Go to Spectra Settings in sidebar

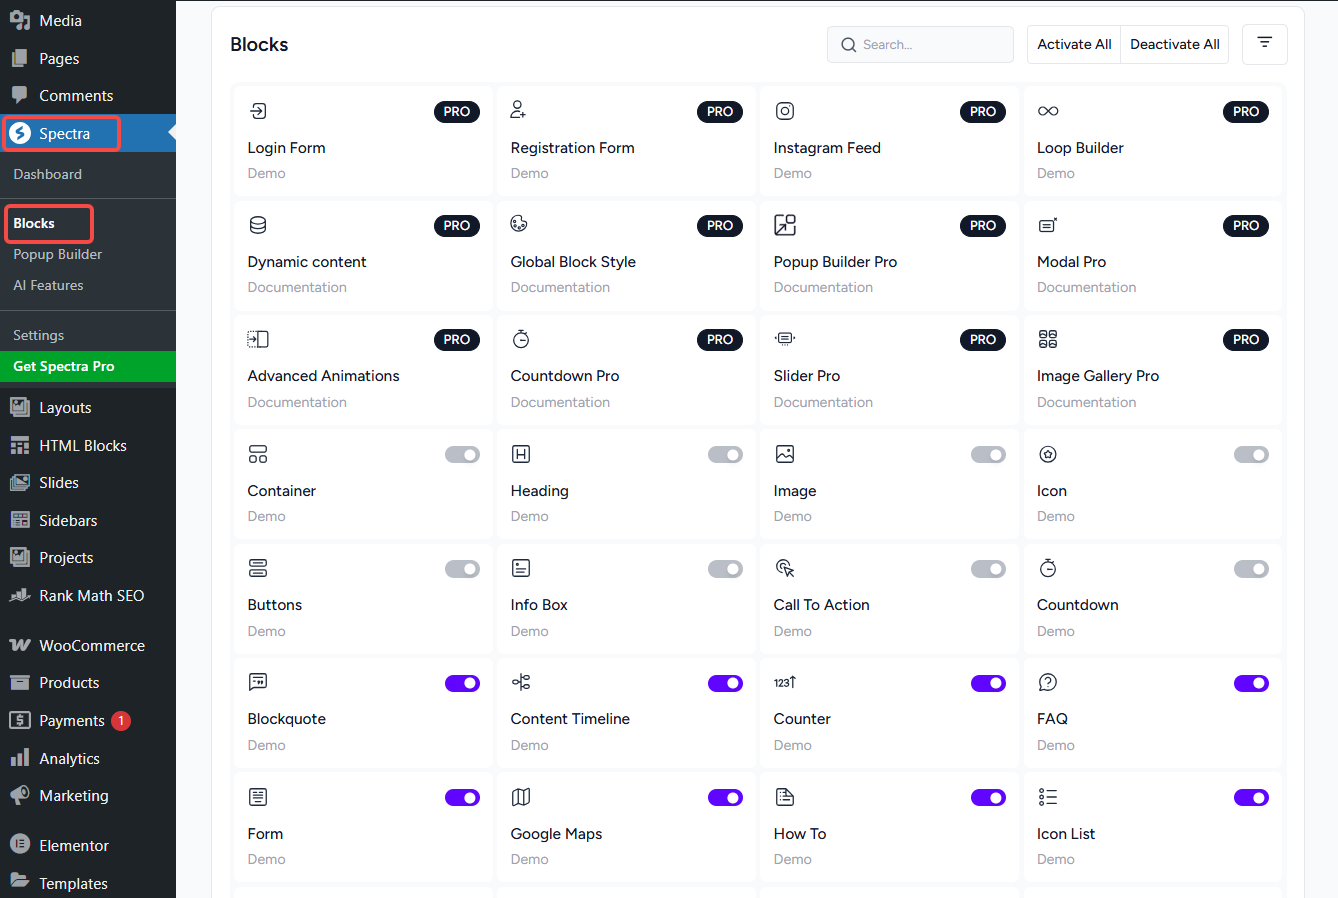[x=39, y=335]
